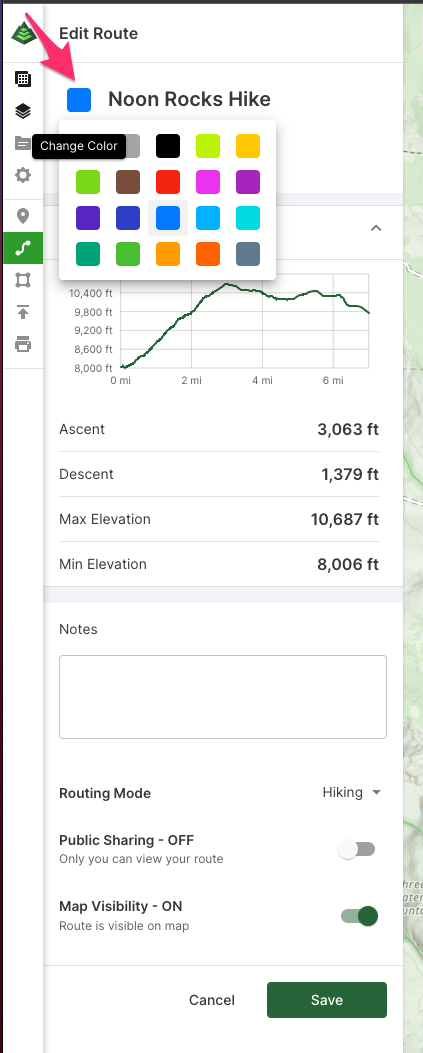Toggle Public Sharing switch on

[x=357, y=850]
